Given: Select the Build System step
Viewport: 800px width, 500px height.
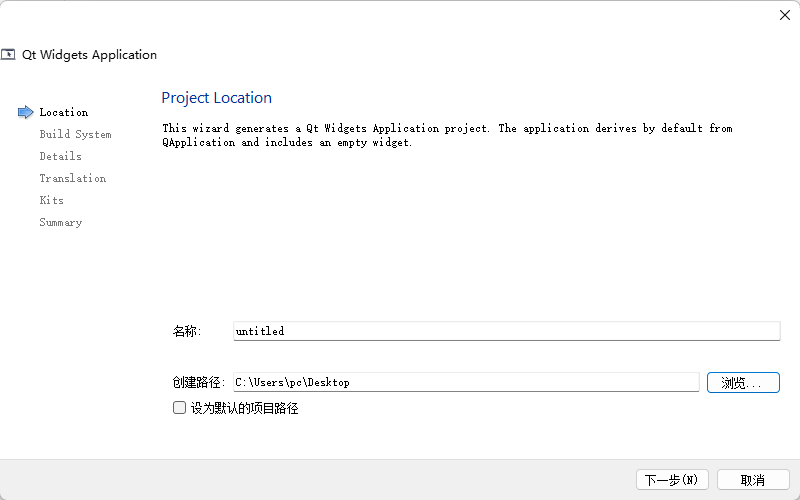Looking at the screenshot, I should click(x=75, y=134).
